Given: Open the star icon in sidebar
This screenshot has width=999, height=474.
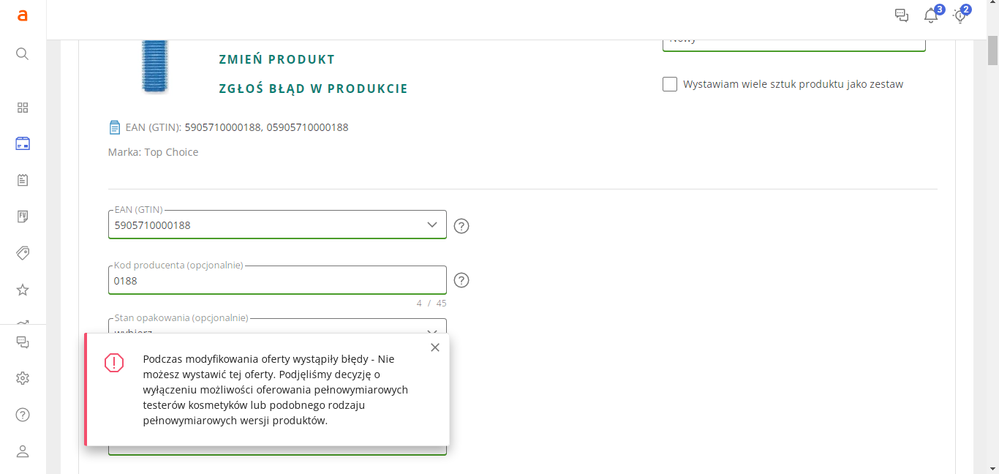Looking at the screenshot, I should tap(22, 289).
